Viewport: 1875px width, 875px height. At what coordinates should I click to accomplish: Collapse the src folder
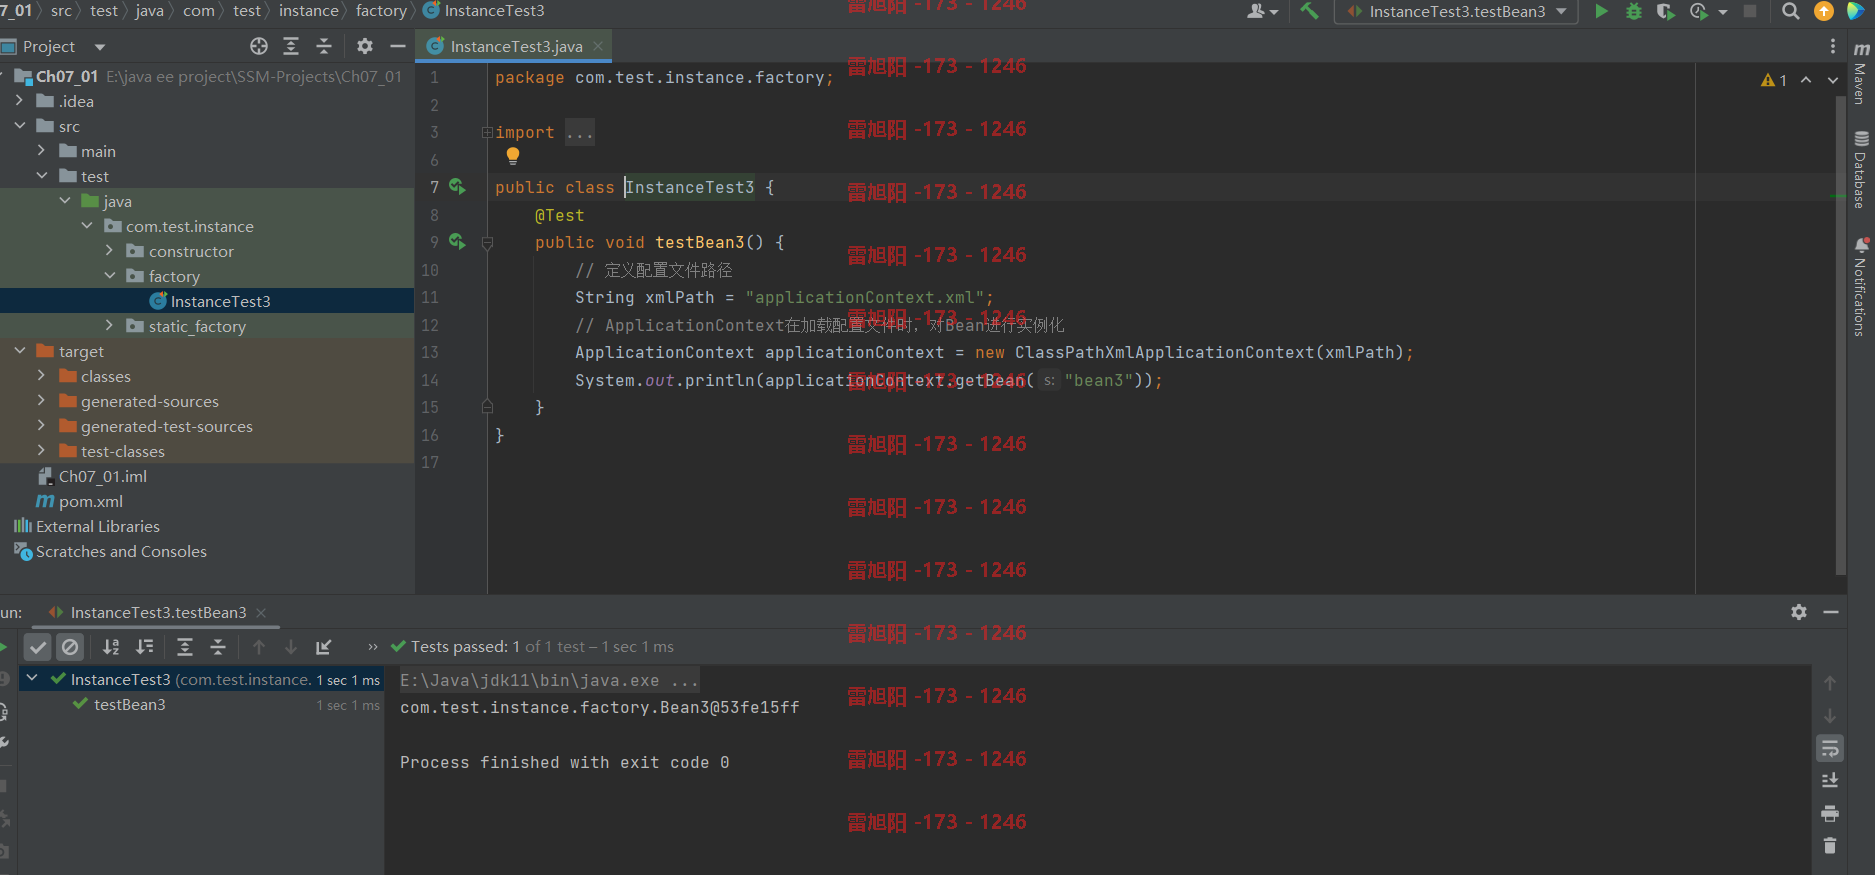(20, 126)
